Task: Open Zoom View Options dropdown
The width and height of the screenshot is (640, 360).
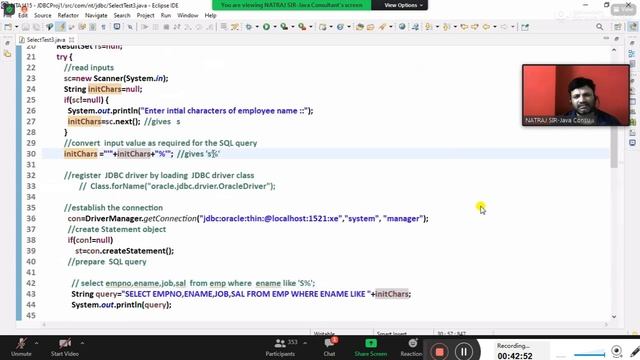Action: [403, 5]
